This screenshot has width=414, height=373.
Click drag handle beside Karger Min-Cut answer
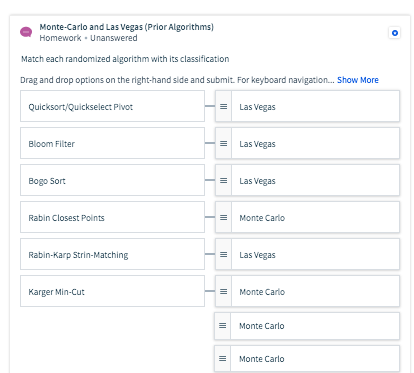pos(223,292)
